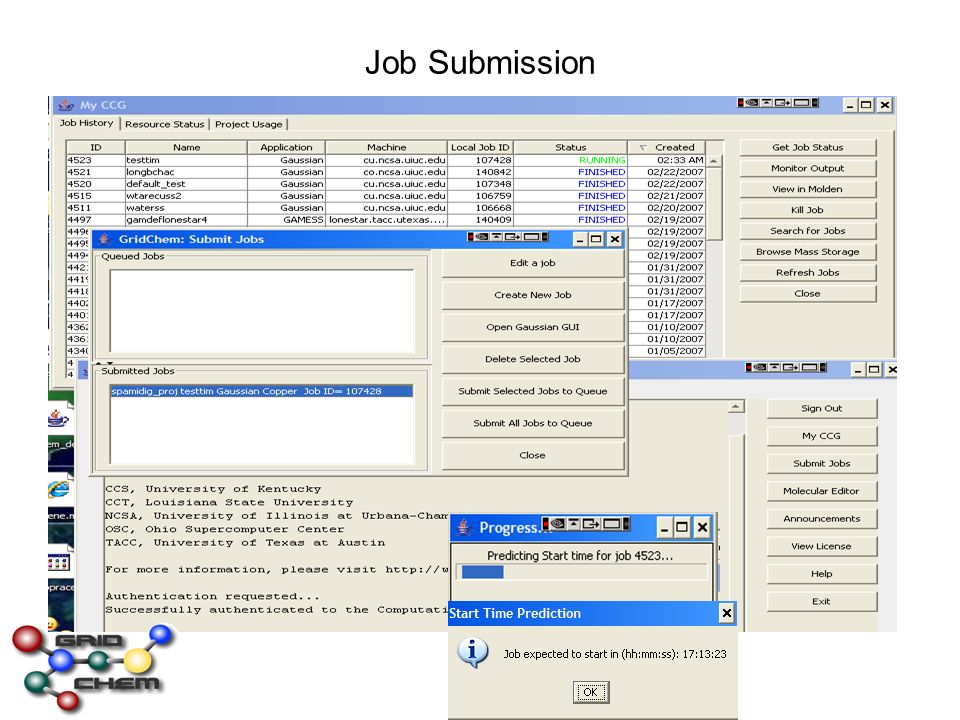Click the Announcements button
This screenshot has width=960, height=720.
tap(822, 519)
